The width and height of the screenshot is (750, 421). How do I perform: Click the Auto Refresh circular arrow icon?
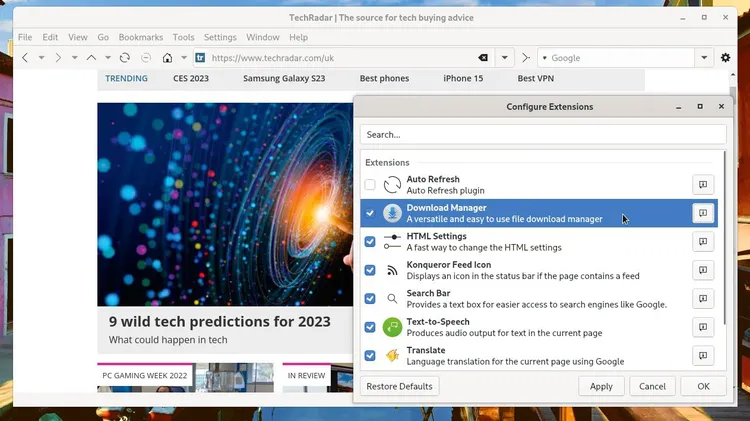click(x=392, y=185)
